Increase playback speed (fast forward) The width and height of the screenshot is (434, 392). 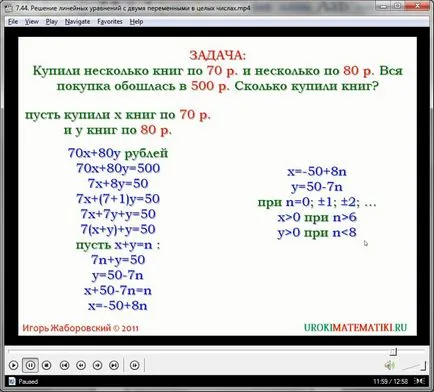(x=97, y=365)
